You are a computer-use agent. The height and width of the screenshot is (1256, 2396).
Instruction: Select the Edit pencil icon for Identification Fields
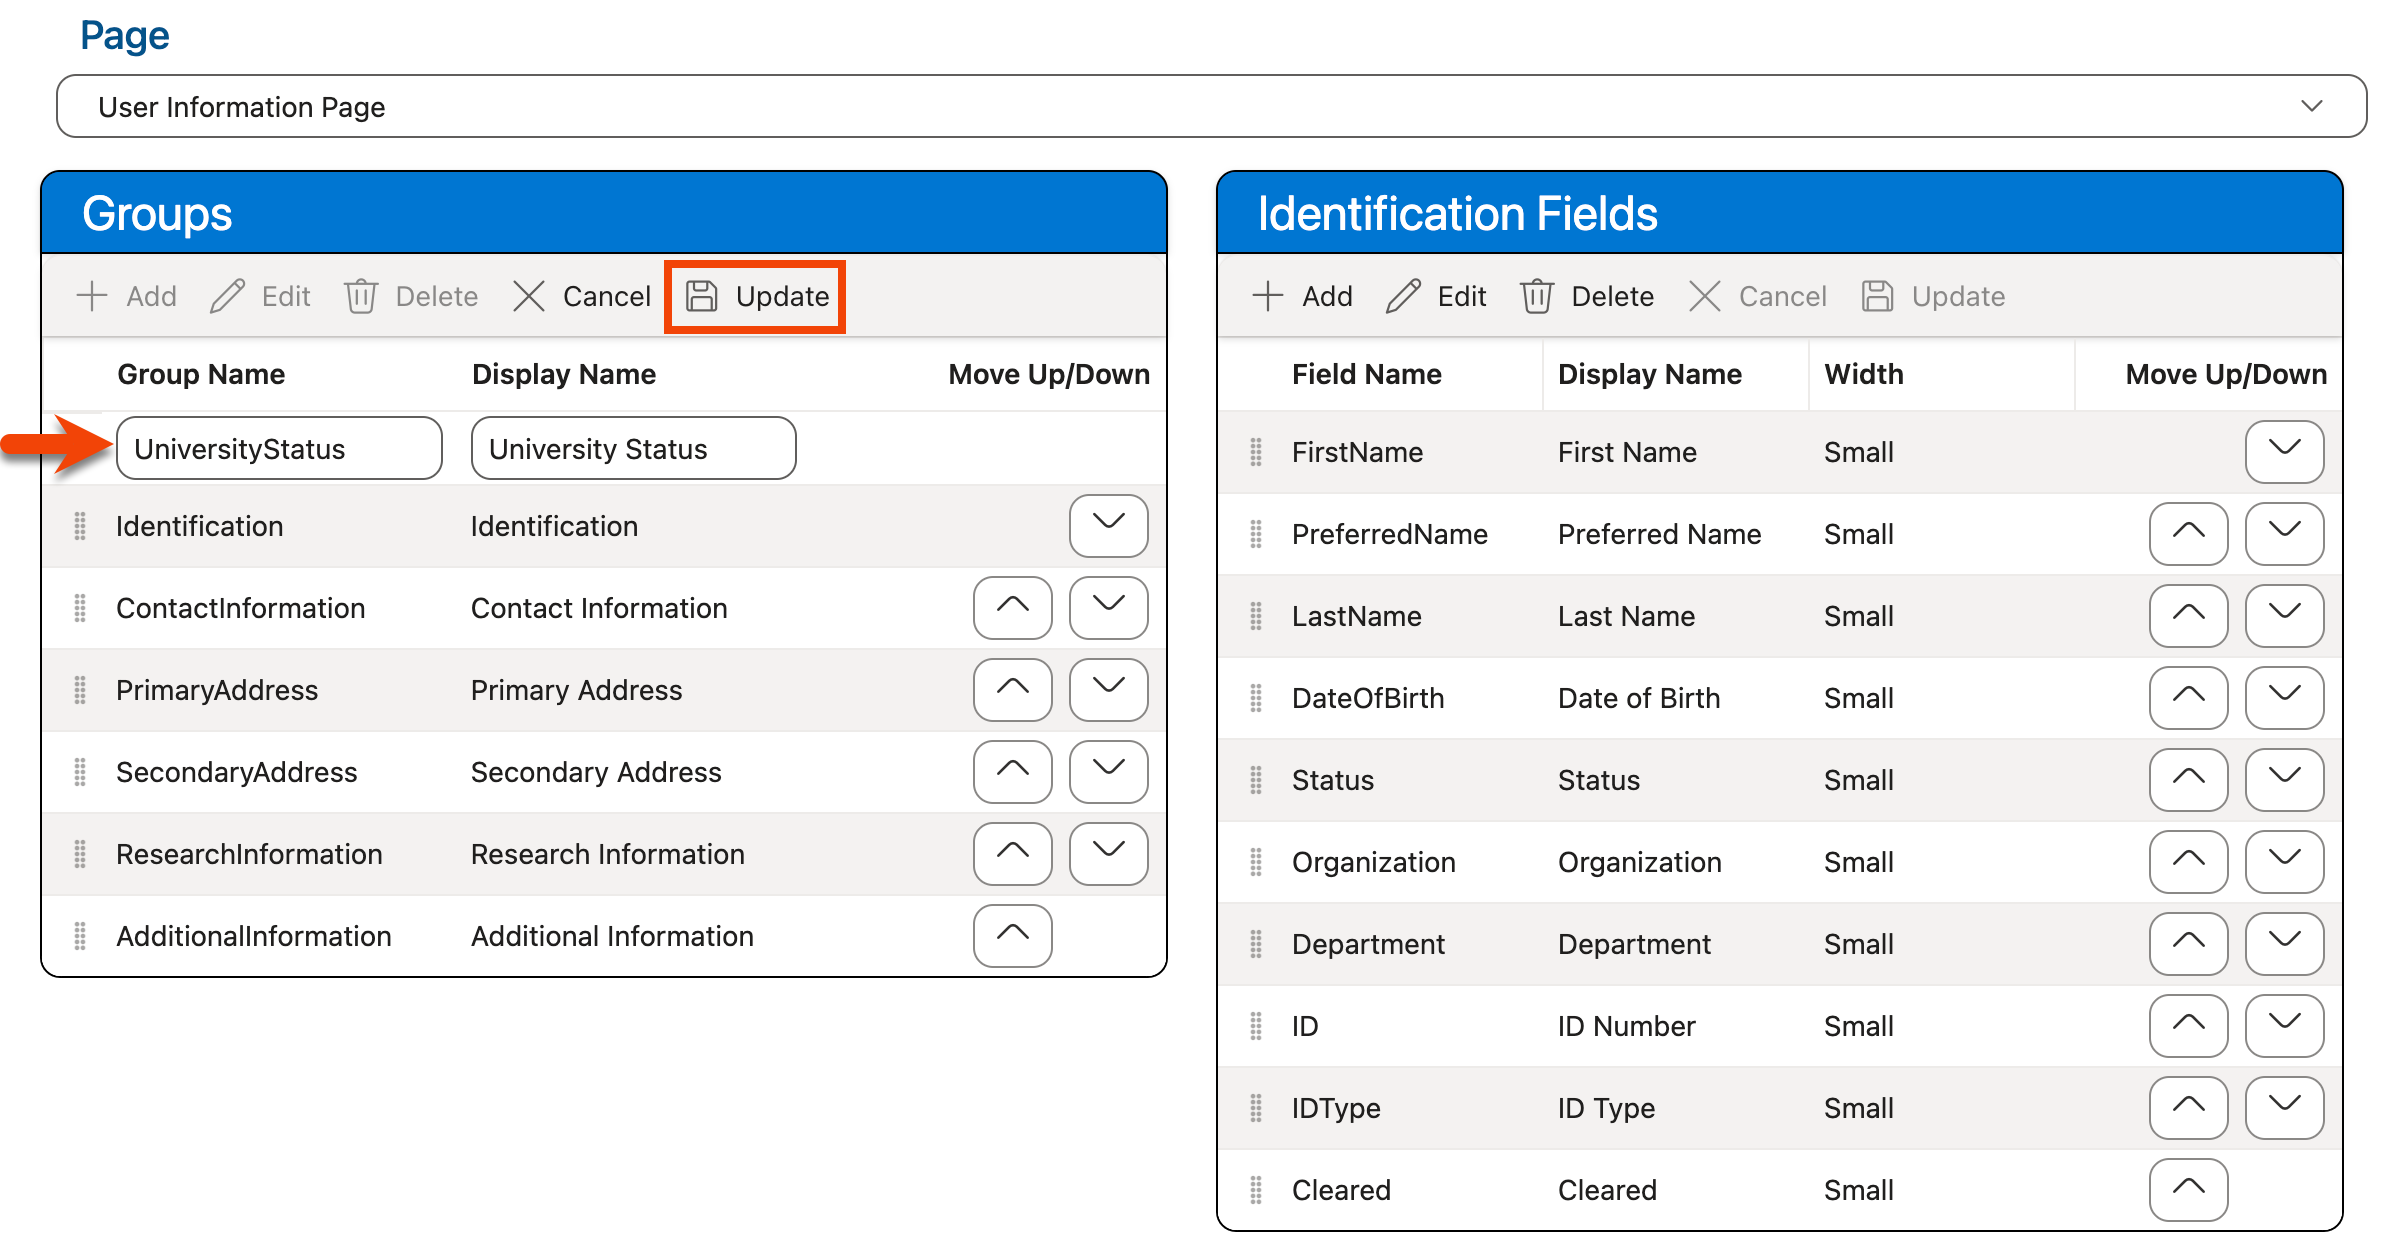pos(1405,295)
